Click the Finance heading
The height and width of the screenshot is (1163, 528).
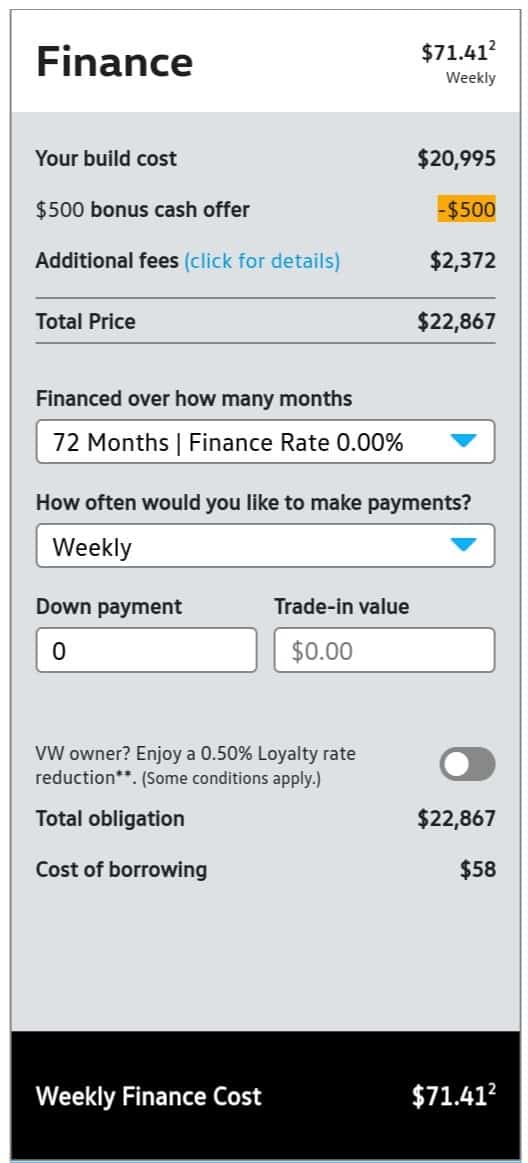pos(114,62)
